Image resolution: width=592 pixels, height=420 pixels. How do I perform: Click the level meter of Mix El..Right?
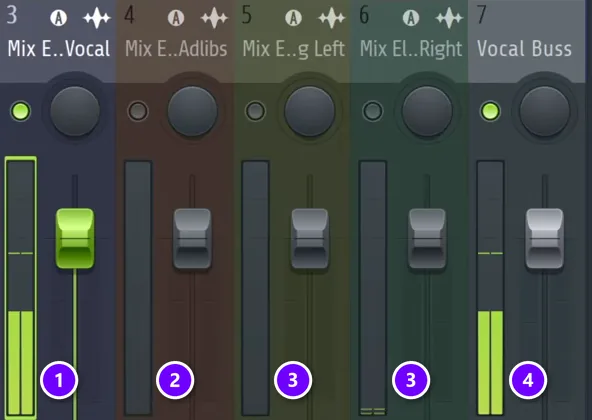pyautogui.click(x=373, y=288)
